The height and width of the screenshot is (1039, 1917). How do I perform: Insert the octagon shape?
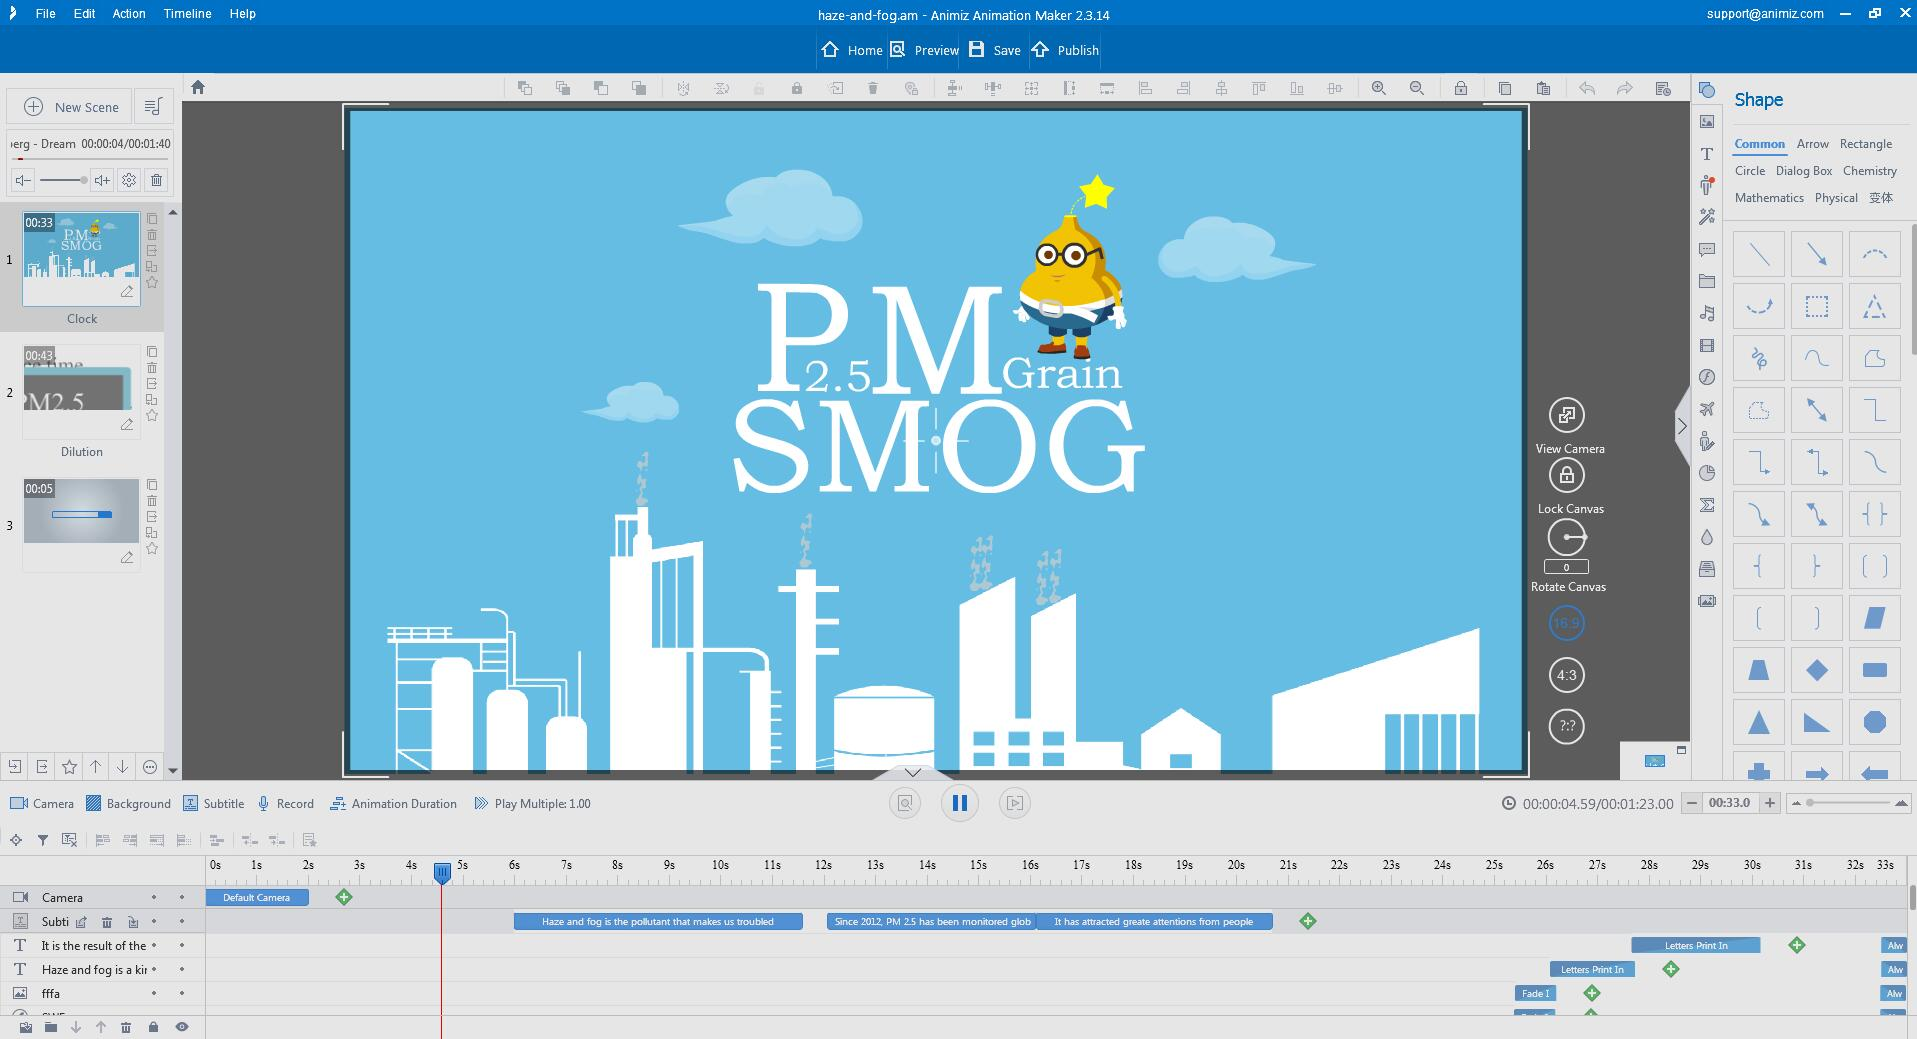click(x=1875, y=722)
